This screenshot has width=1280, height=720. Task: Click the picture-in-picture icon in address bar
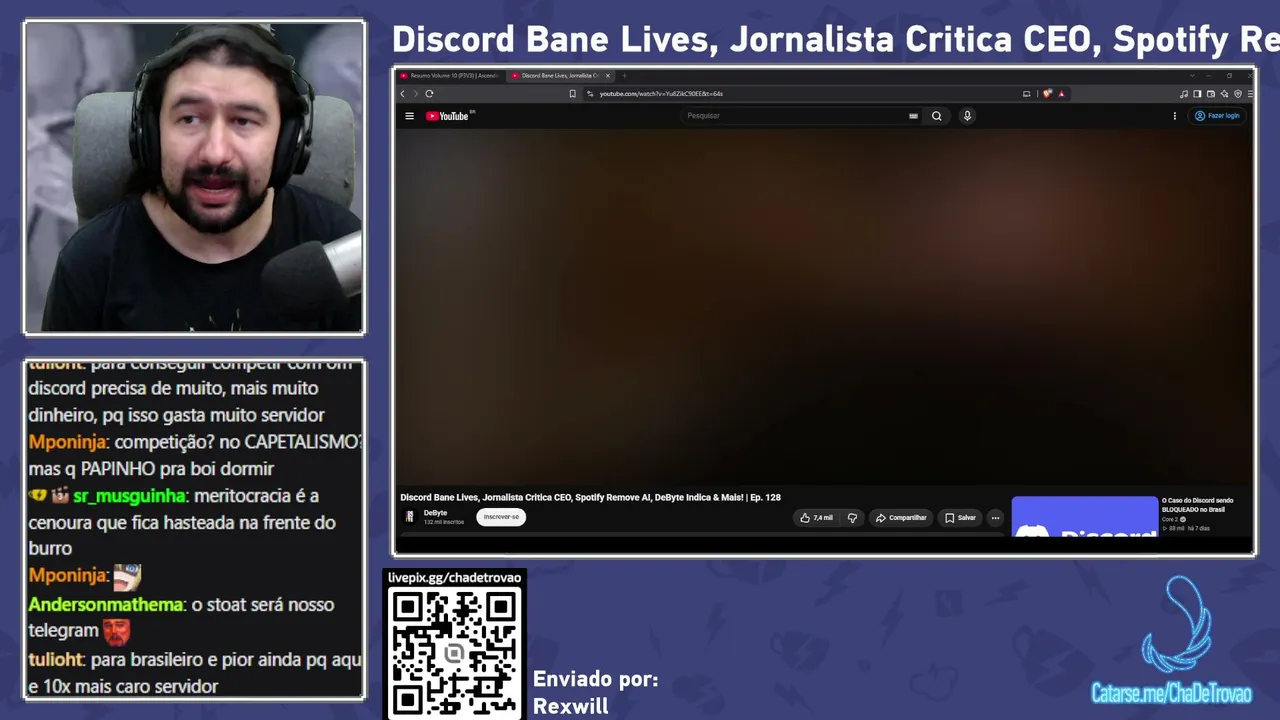(1026, 94)
